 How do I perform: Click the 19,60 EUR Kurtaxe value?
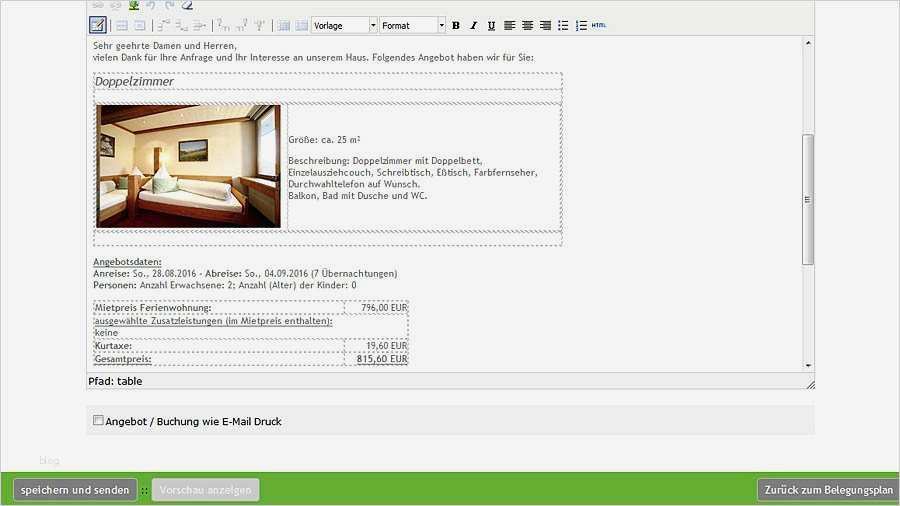[x=386, y=346]
